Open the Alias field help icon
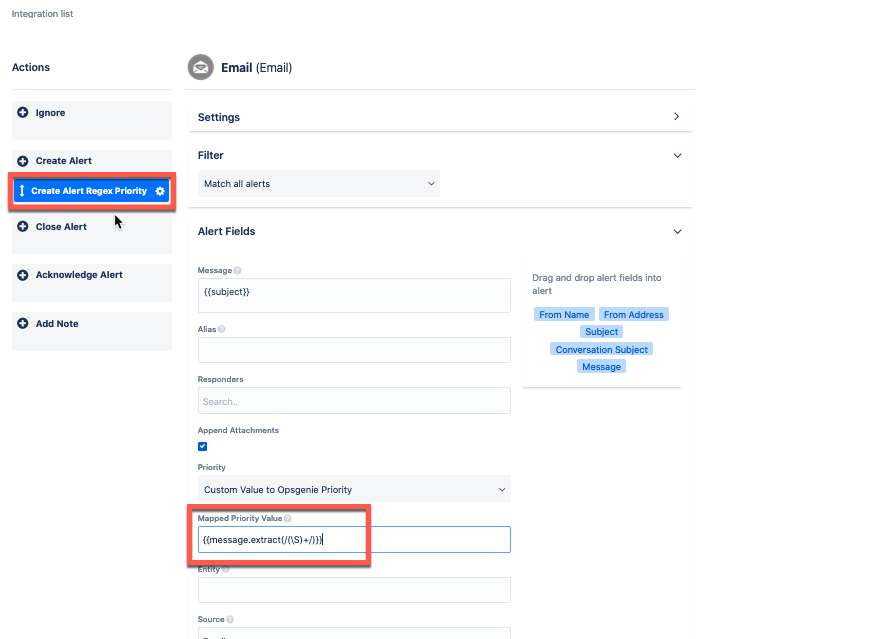The height and width of the screenshot is (639, 880). tap(222, 329)
